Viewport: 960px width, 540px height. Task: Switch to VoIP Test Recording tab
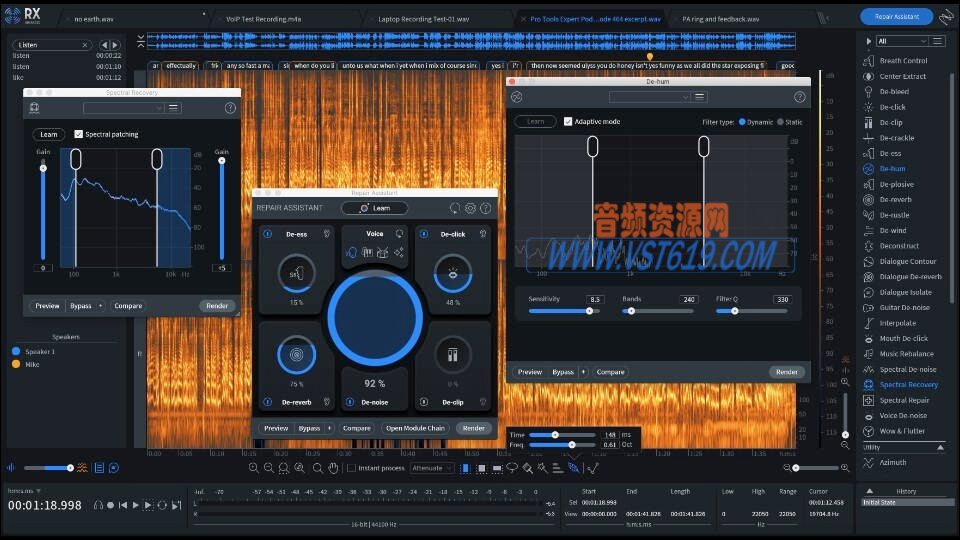click(x=263, y=19)
